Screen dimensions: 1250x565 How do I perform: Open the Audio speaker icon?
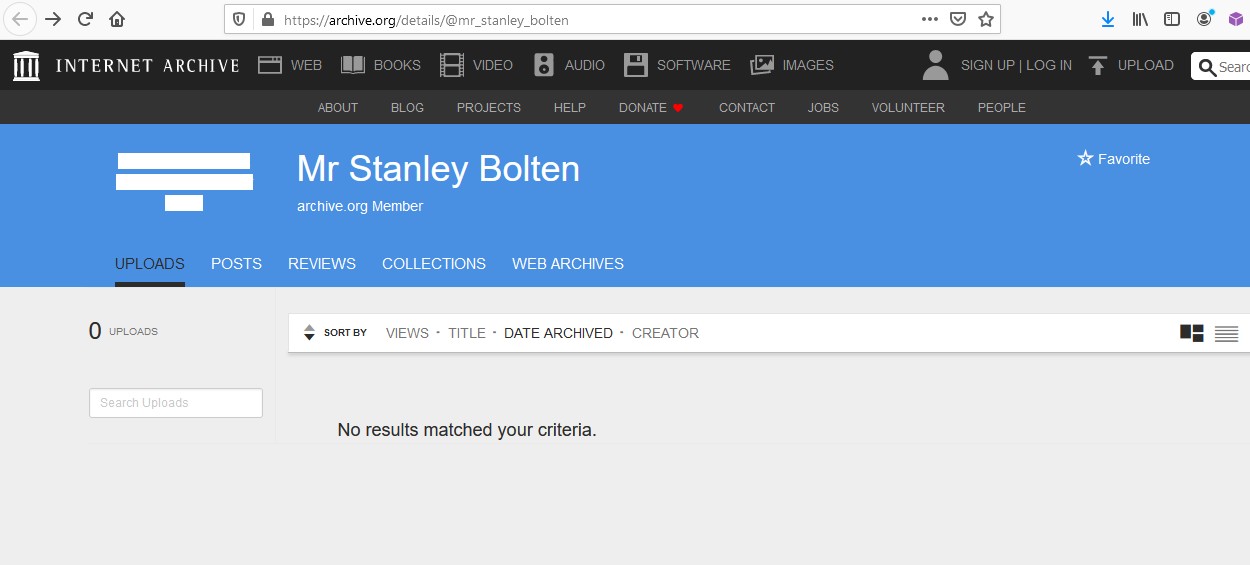[x=544, y=65]
